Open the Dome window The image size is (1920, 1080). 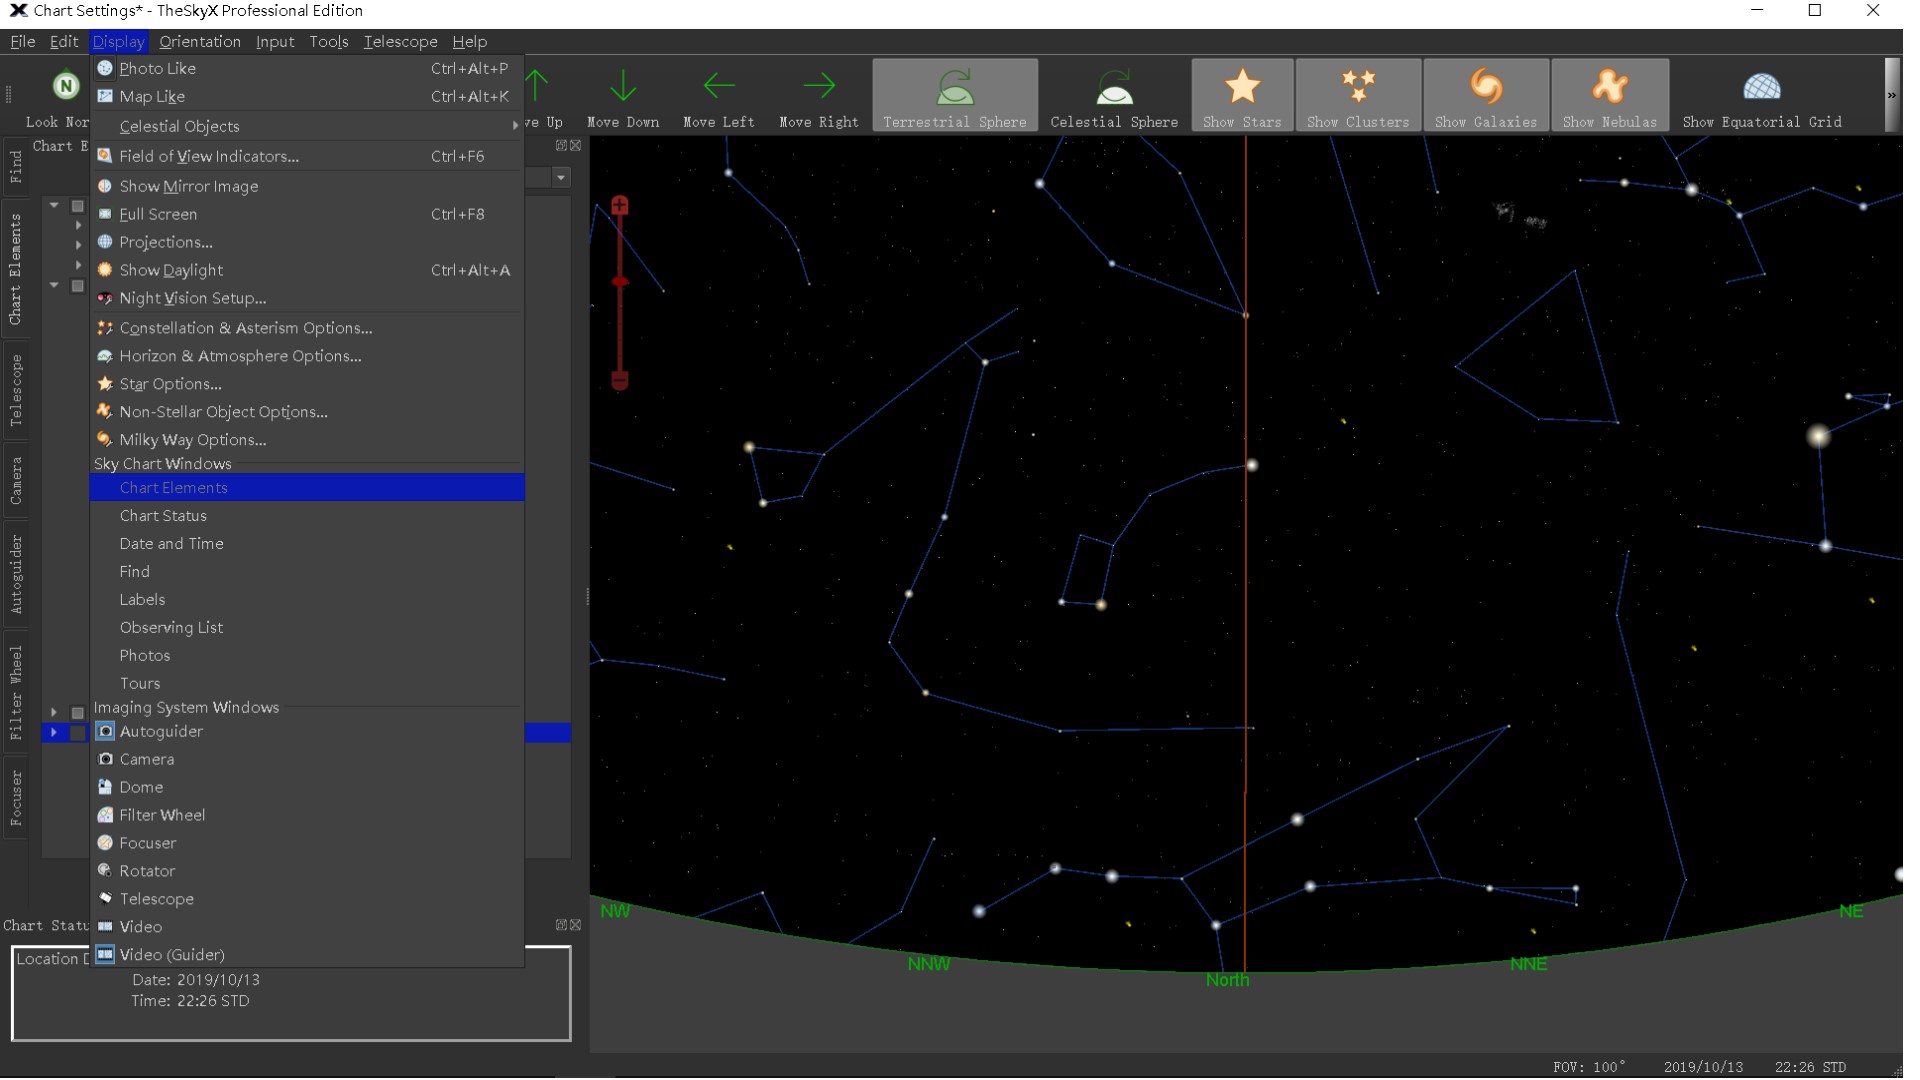tap(307, 787)
